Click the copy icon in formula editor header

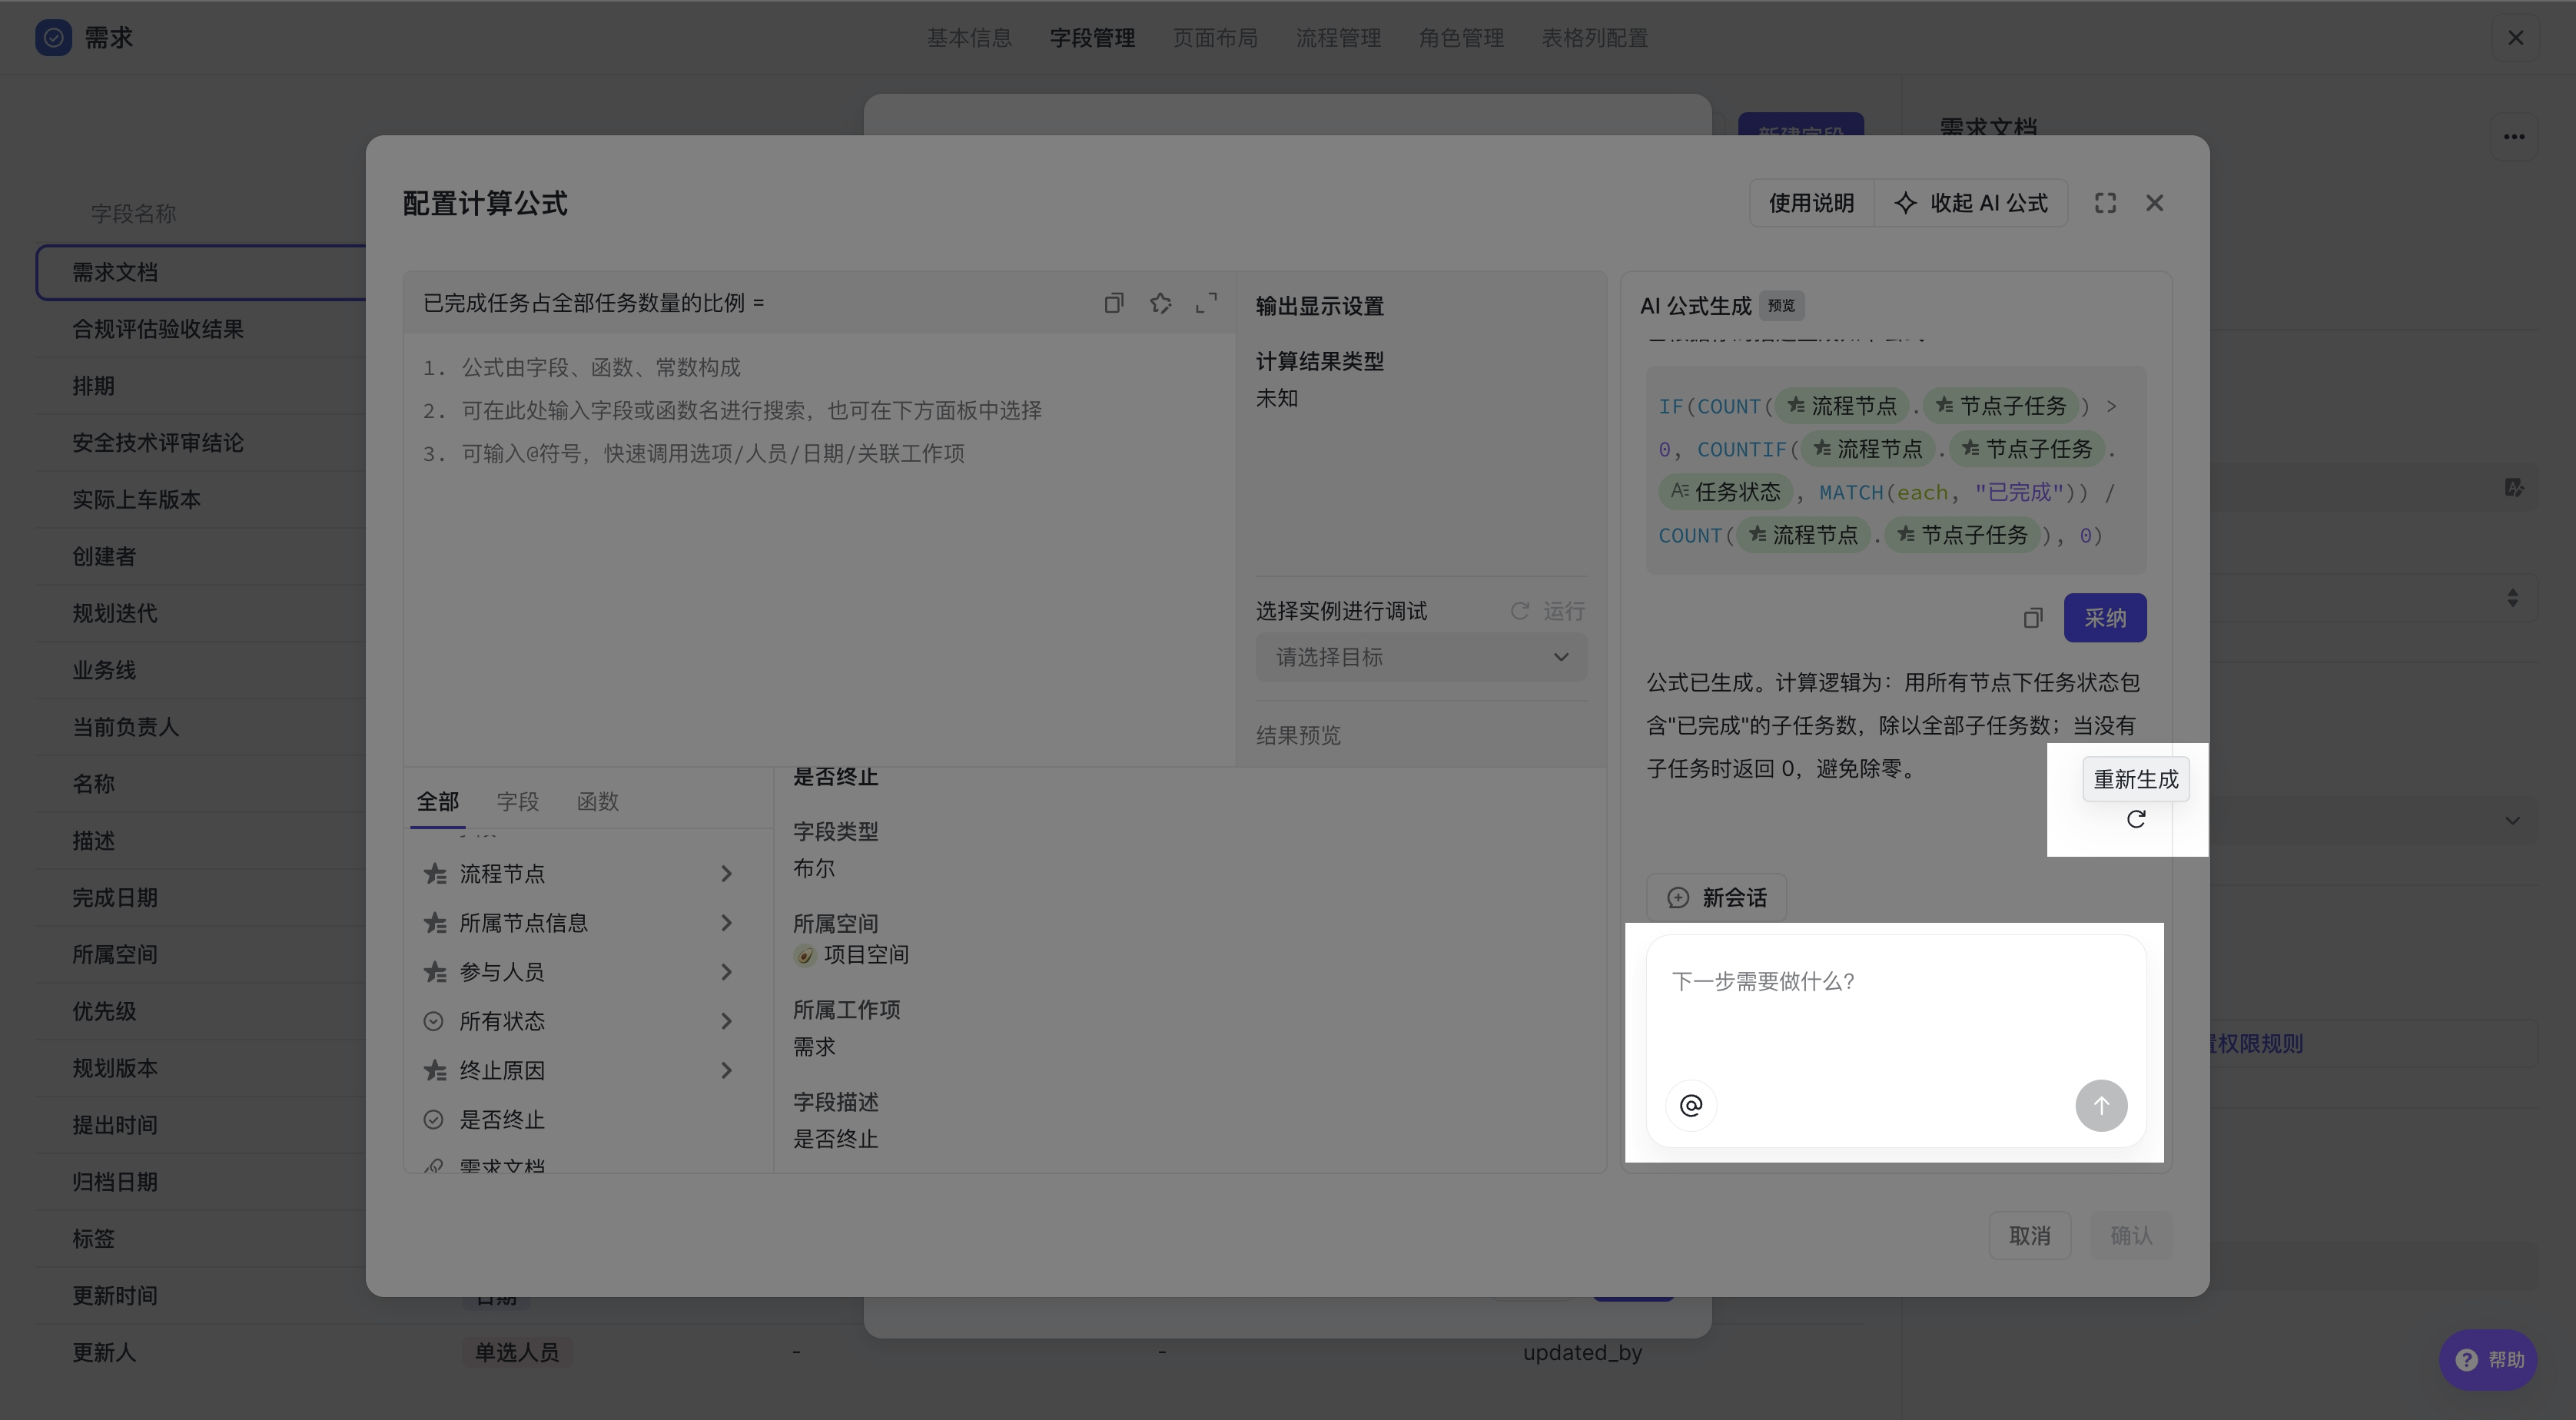(1113, 303)
